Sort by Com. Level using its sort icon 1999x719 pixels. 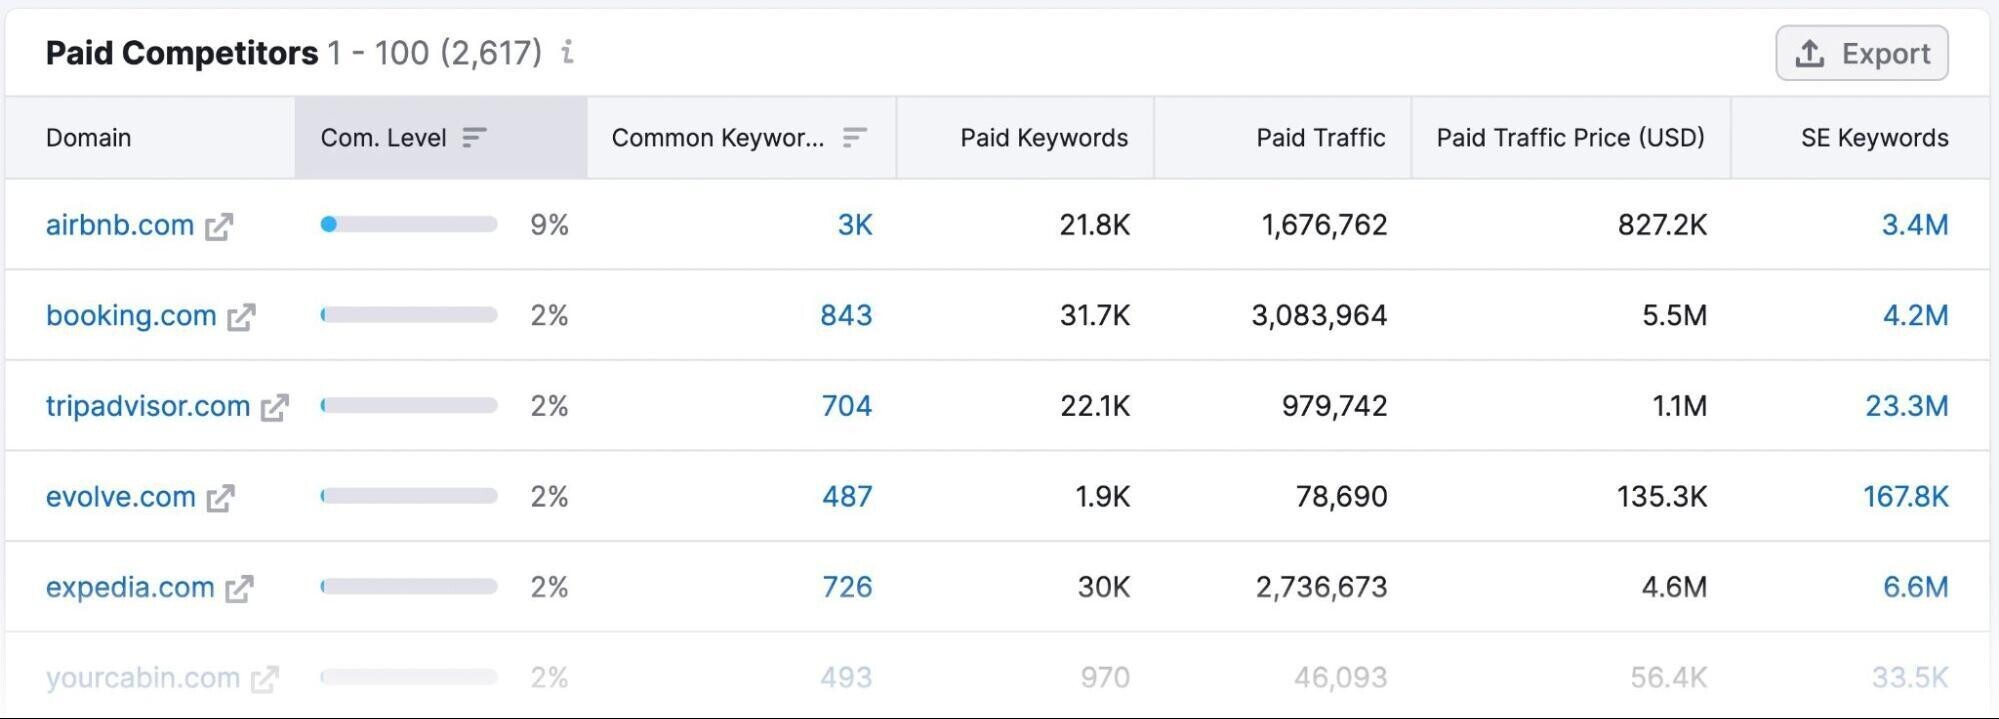pos(474,137)
